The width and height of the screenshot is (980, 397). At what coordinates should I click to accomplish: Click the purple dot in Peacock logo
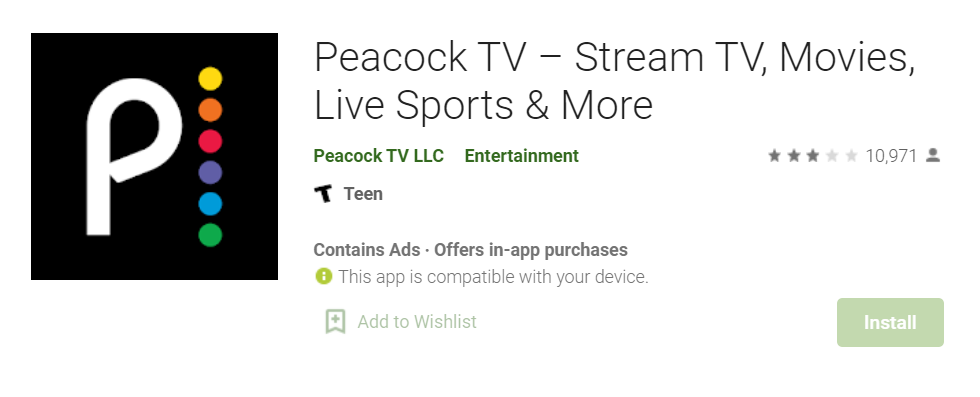[x=210, y=173]
